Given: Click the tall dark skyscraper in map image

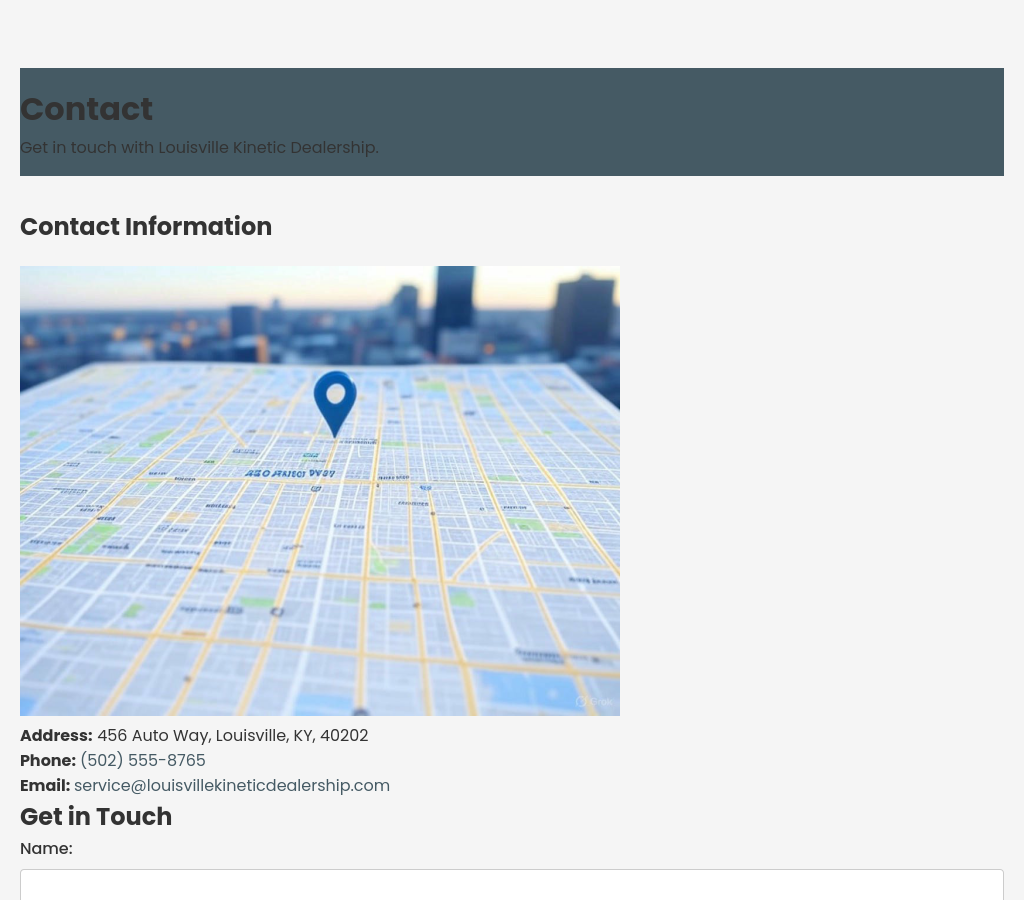Looking at the screenshot, I should (455, 300).
